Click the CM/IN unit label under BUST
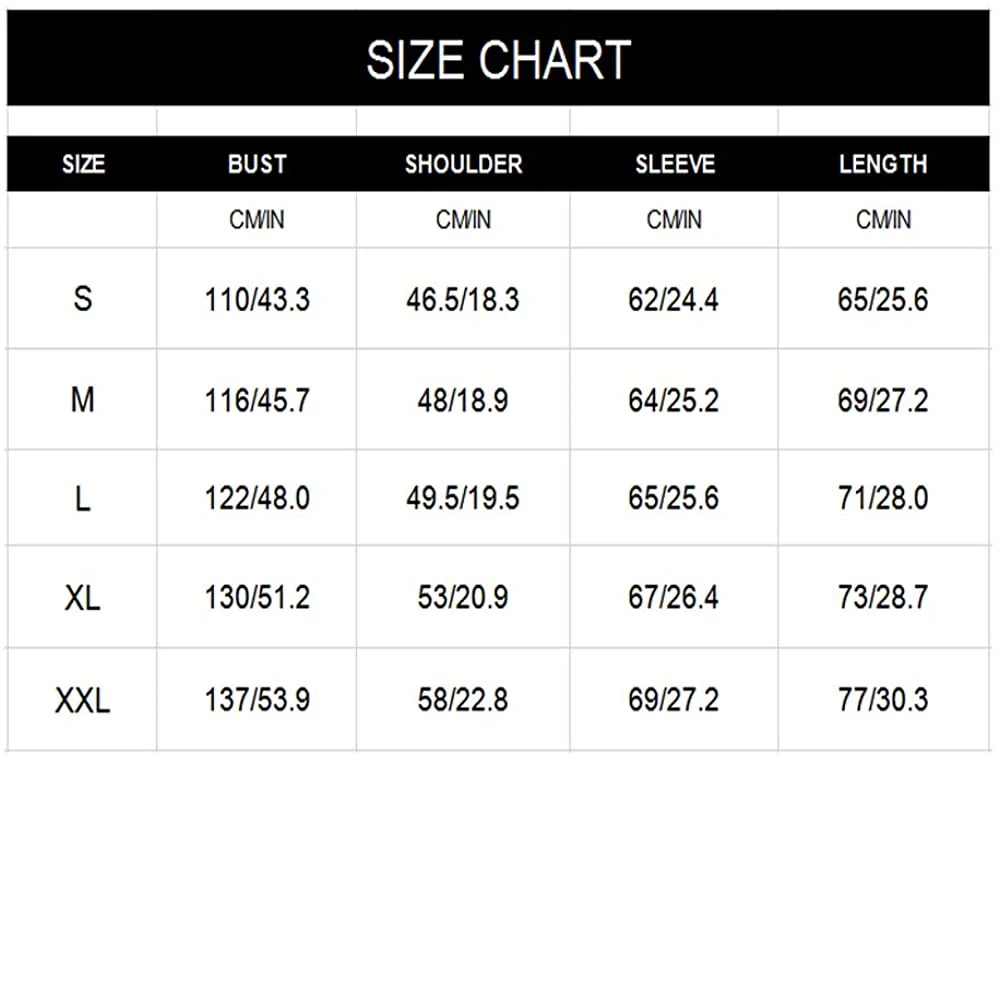1000x1000 pixels. coord(257,220)
